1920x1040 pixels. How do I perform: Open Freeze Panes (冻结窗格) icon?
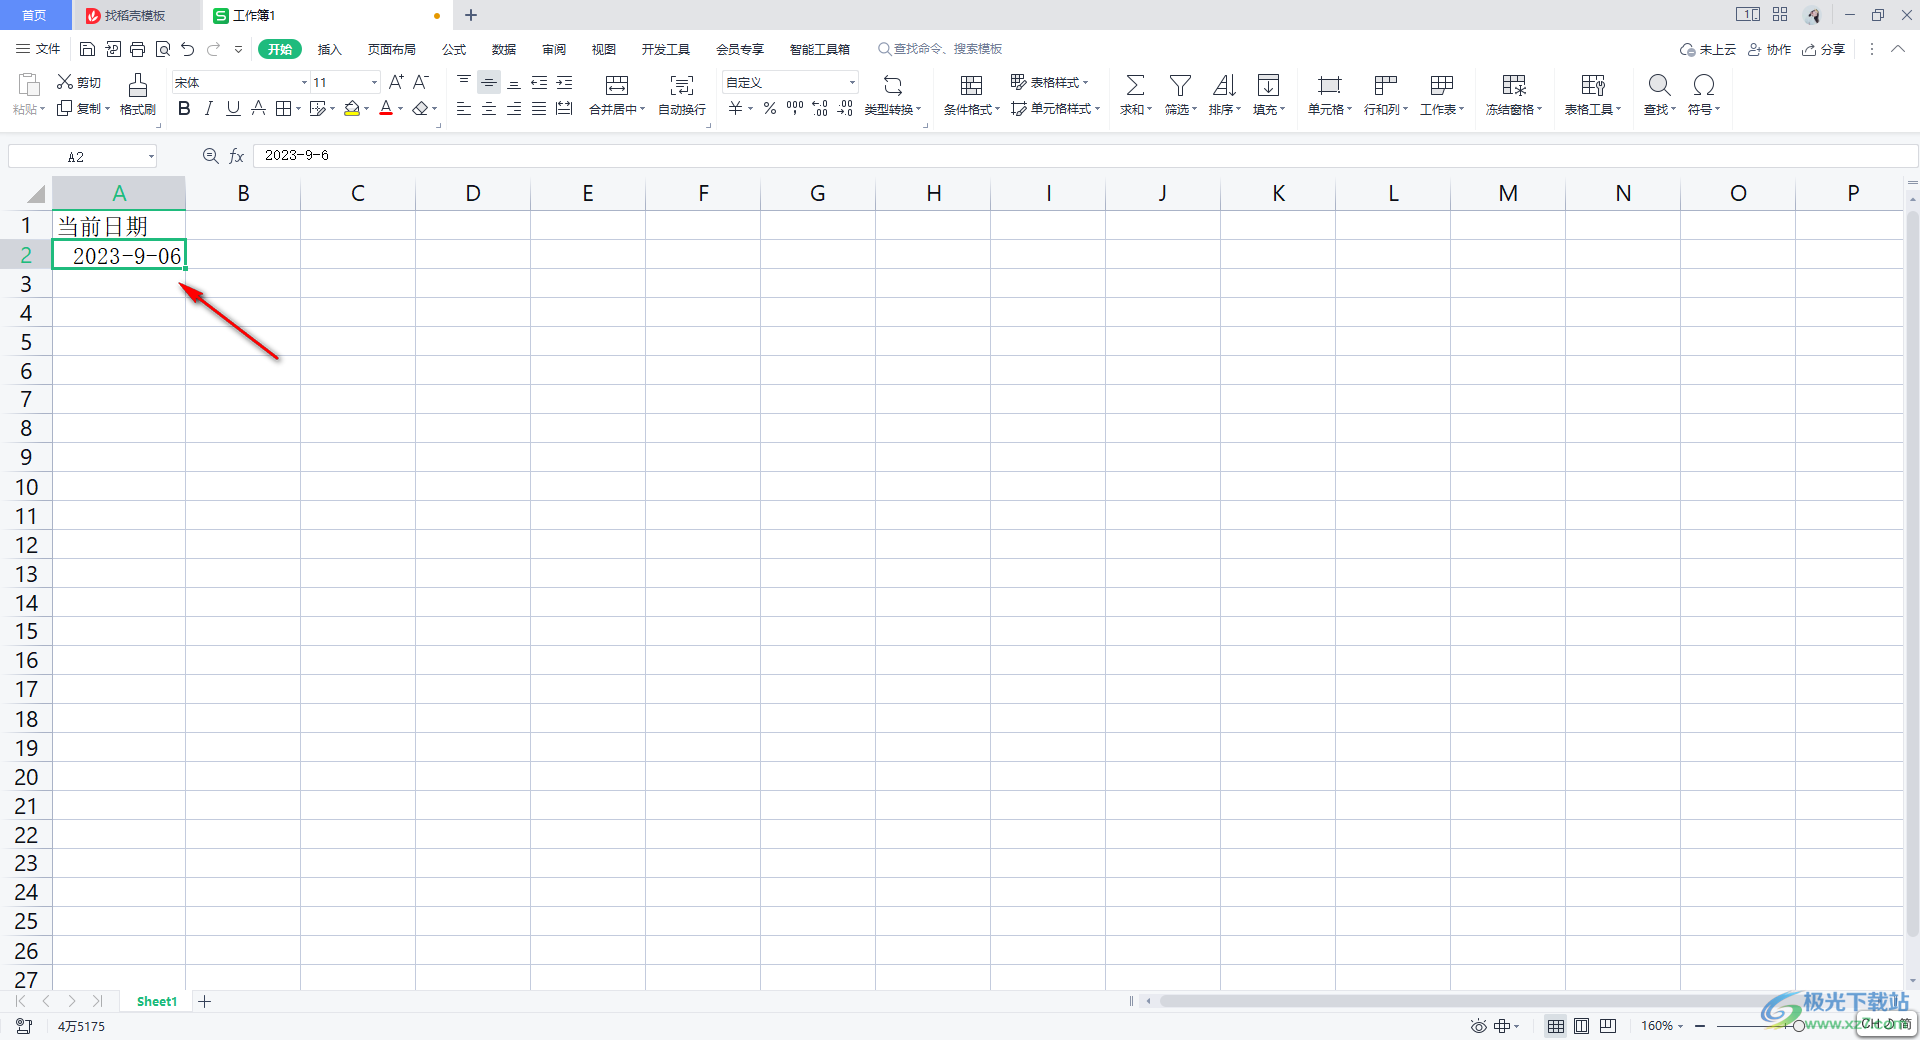[1514, 94]
